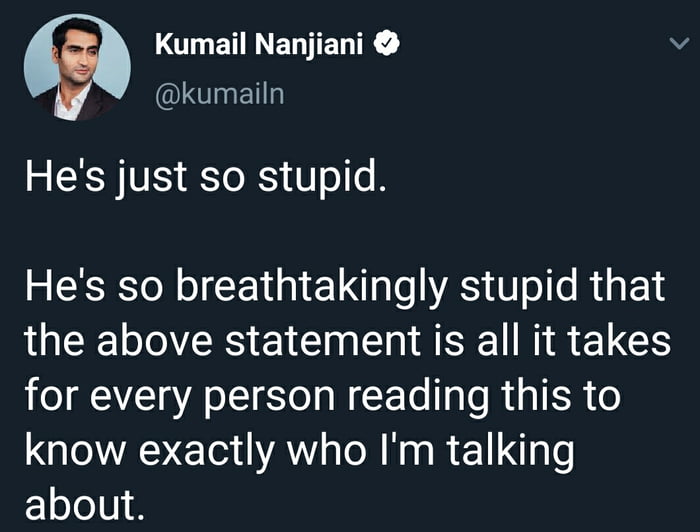Click the line "for every person reading this to"
The height and width of the screenshot is (532, 700).
coord(322,395)
